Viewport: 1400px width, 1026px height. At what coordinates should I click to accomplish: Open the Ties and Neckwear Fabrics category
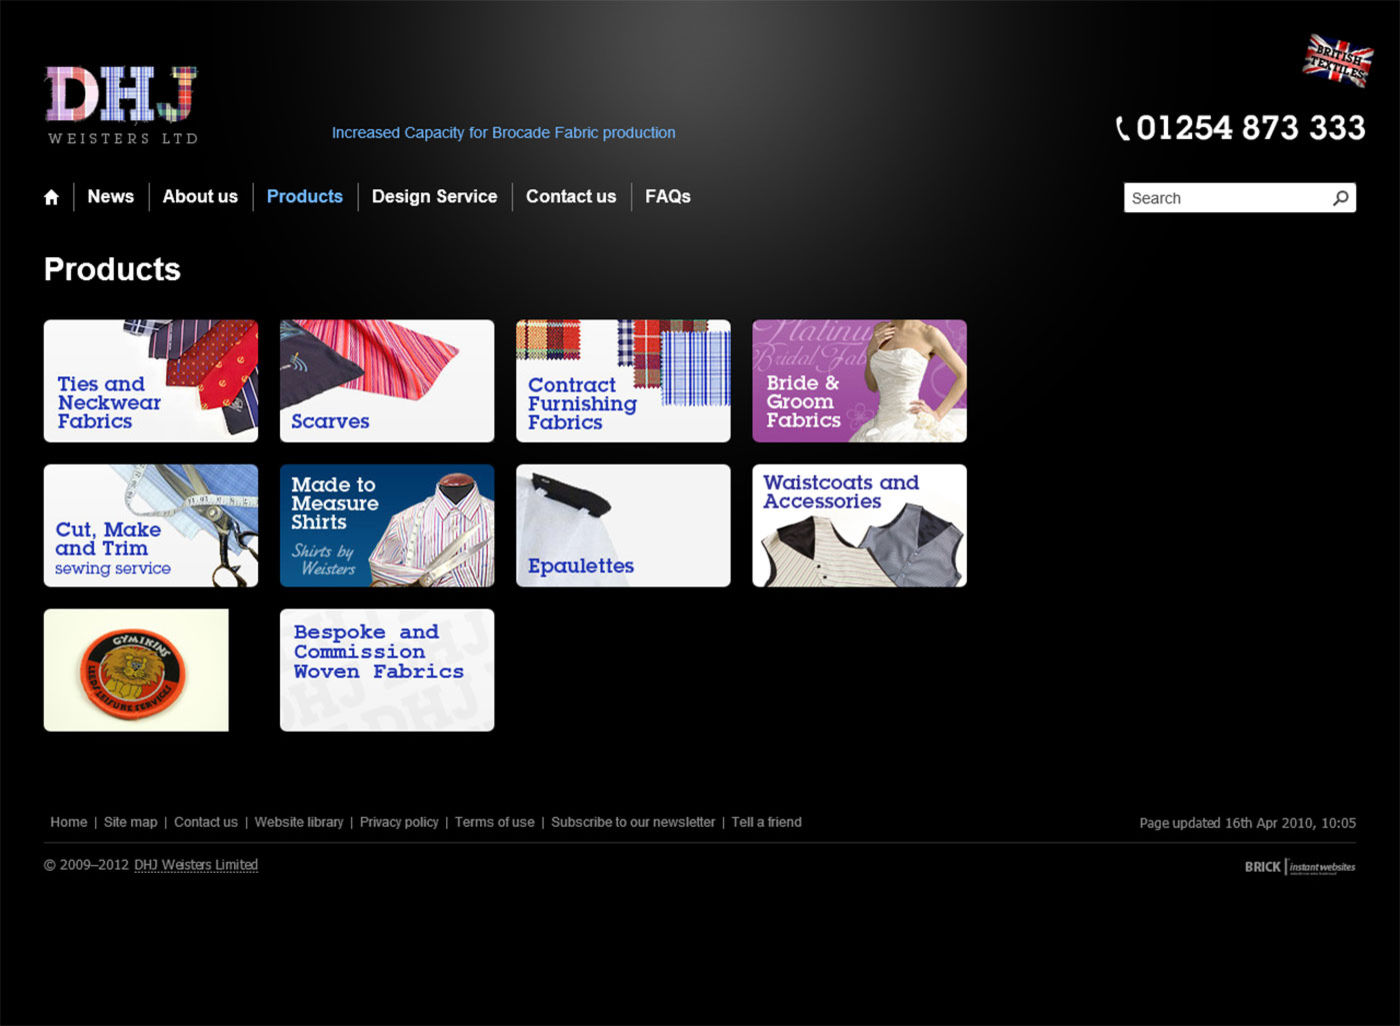150,380
